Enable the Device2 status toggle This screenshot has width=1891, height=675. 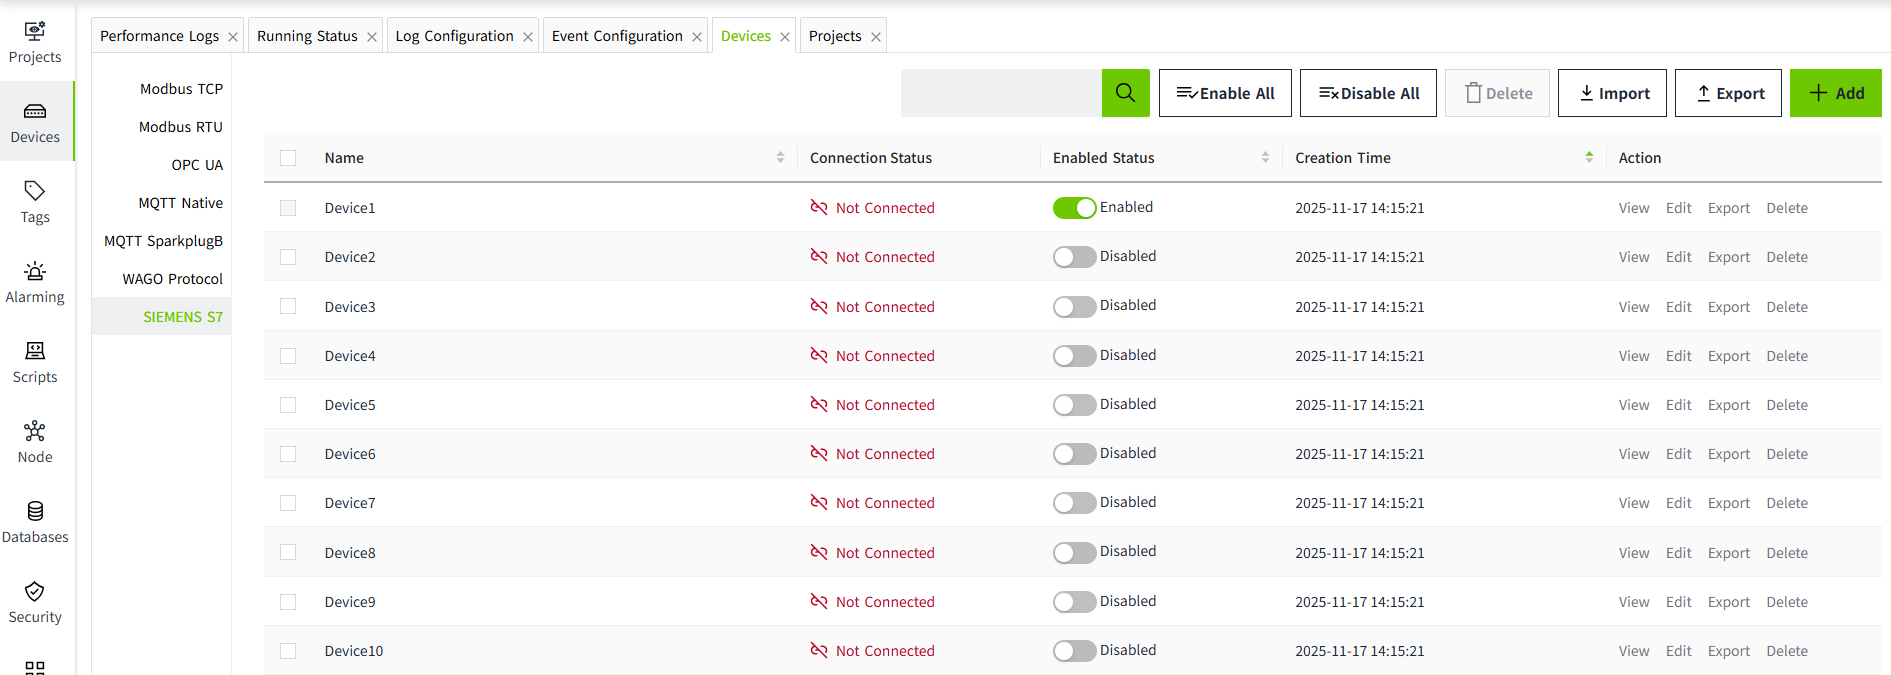click(x=1074, y=257)
